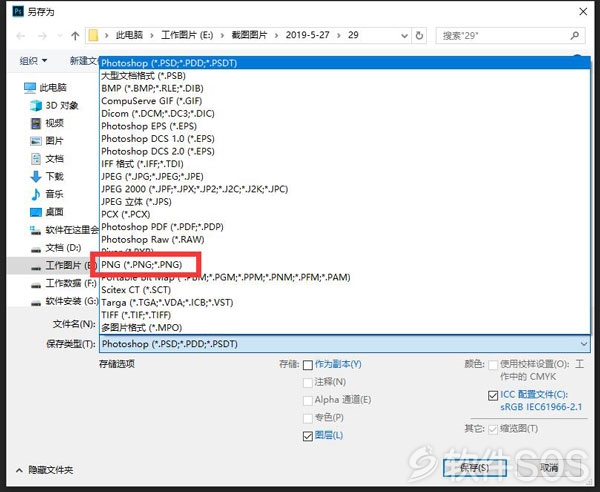Screen dimensions: 600x492
Task: Choose IFF 格式 format option
Action: [x=345, y=164]
